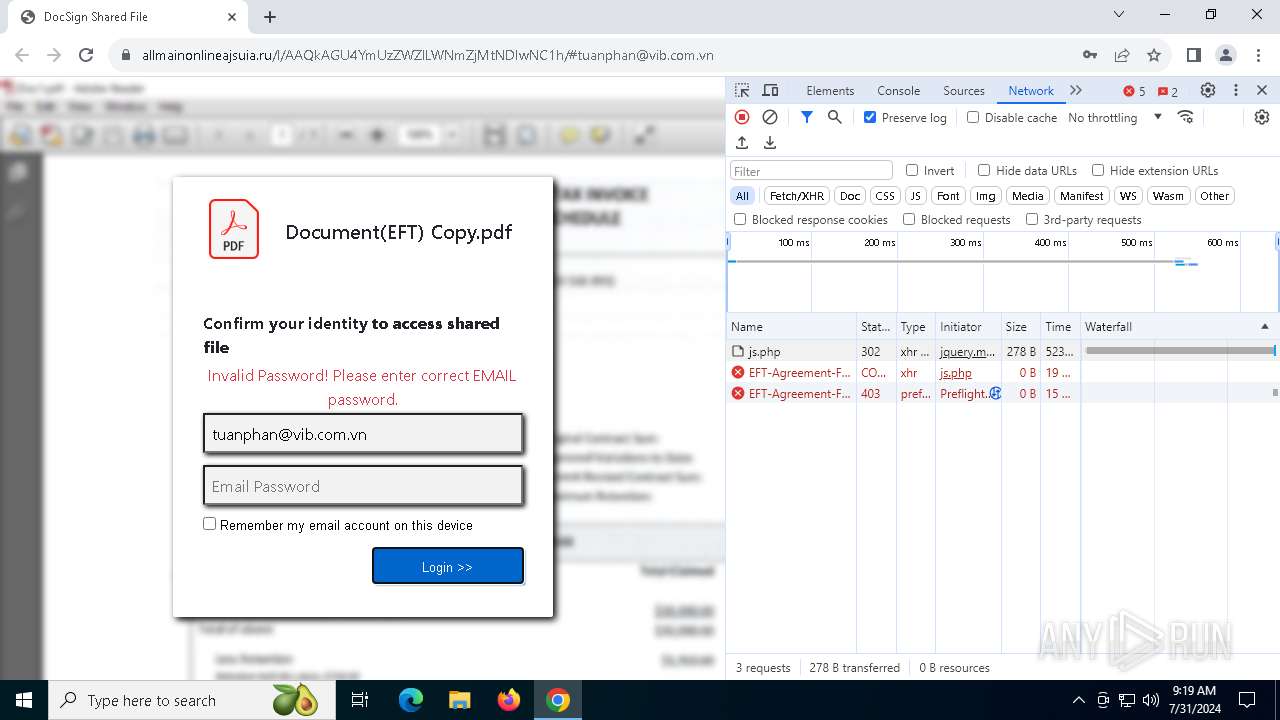The image size is (1280, 720).
Task: Expand more DevTools tabs chevron
Action: point(1076,90)
